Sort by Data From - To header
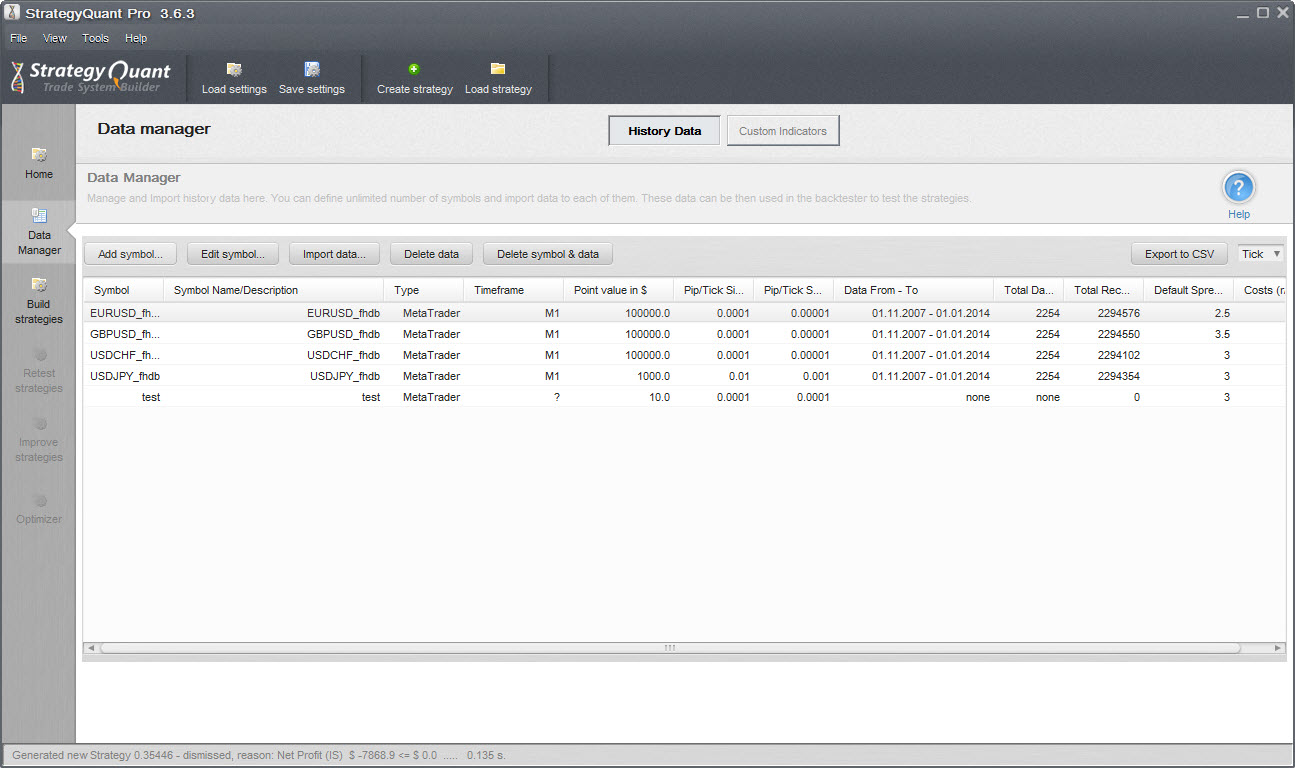The width and height of the screenshot is (1295, 768). (913, 290)
